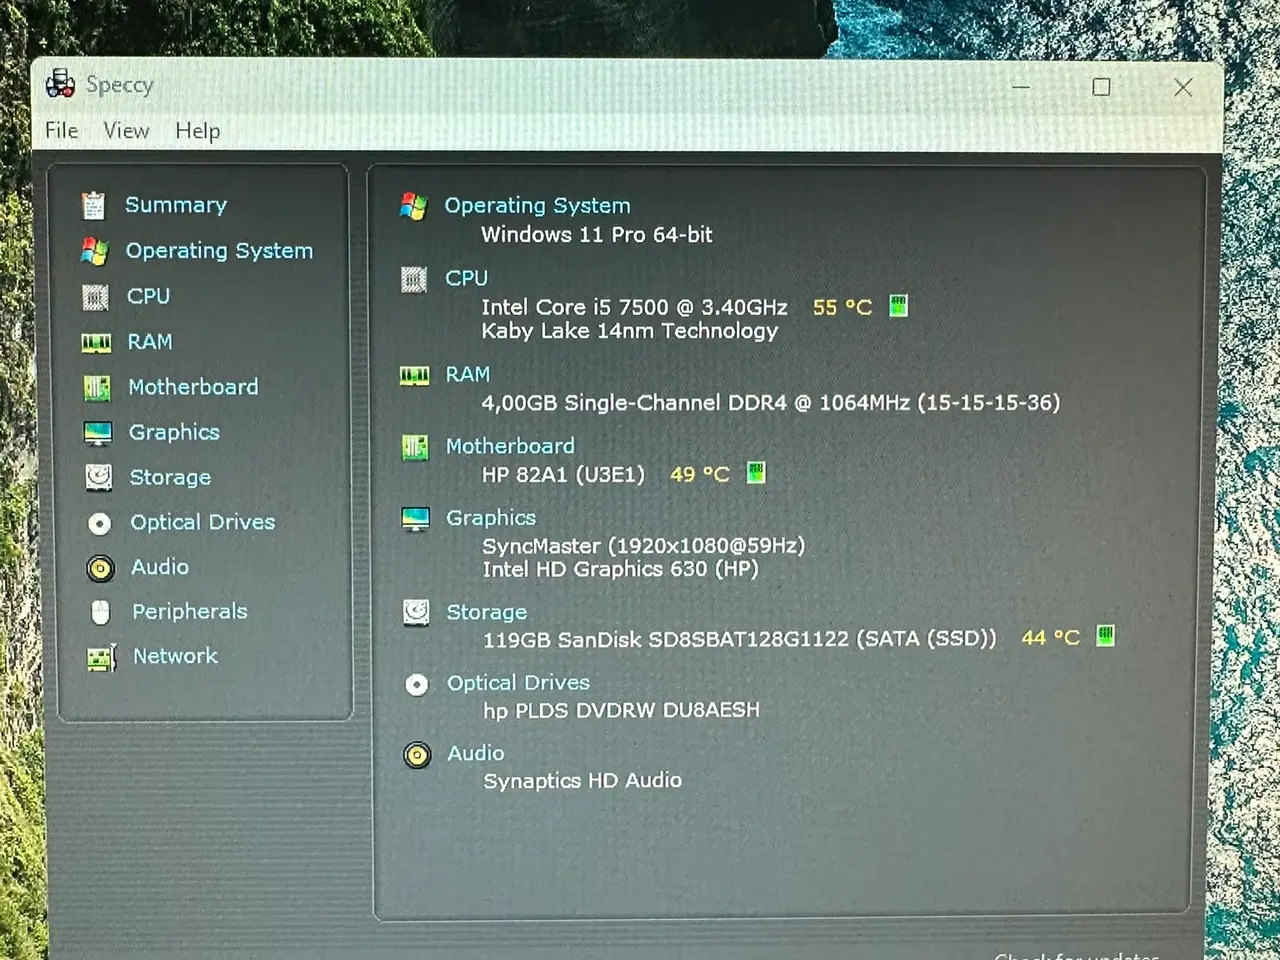1280x960 pixels.
Task: Click the Audio speaker icon in summary pane
Action: pos(417,755)
